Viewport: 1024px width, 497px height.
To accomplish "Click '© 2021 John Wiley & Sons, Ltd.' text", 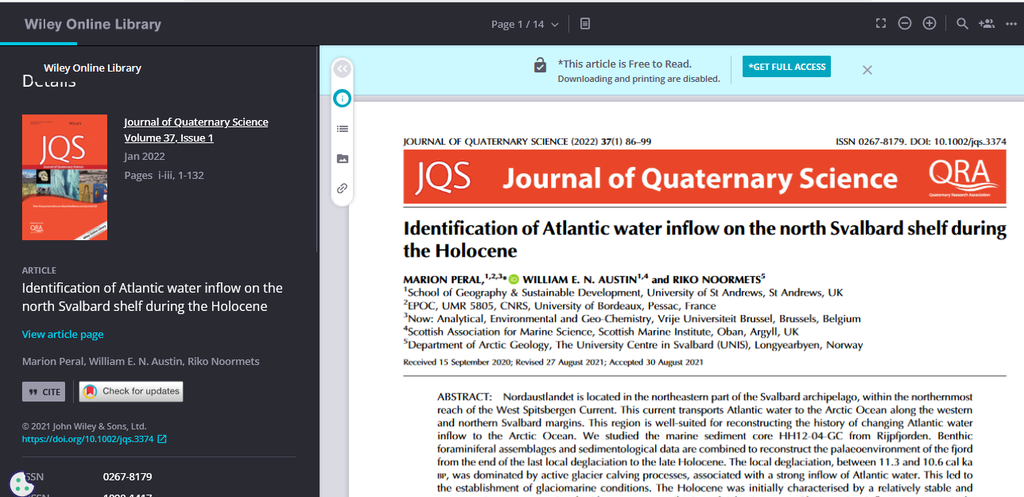I will (84, 426).
